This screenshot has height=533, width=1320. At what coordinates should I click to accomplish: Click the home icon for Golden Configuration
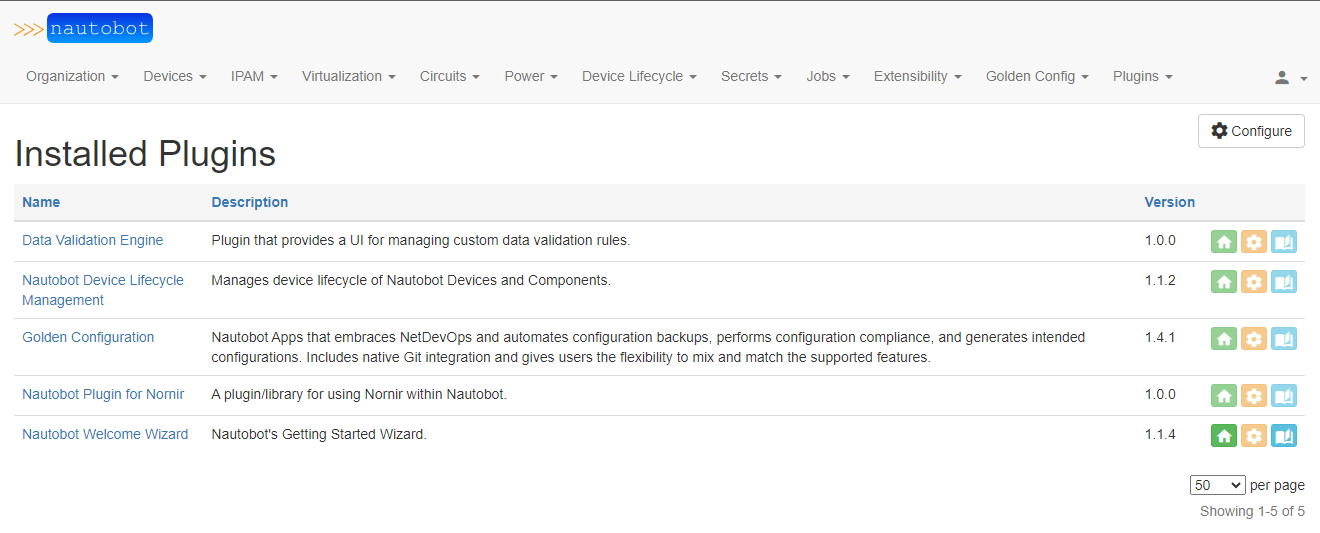1223,339
